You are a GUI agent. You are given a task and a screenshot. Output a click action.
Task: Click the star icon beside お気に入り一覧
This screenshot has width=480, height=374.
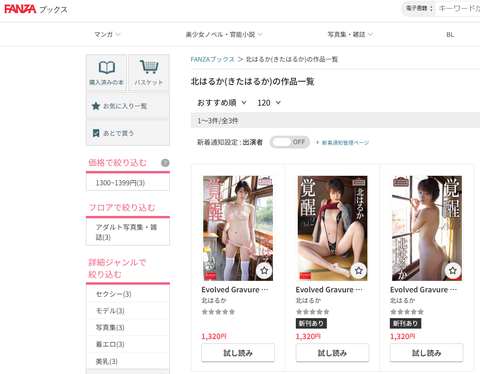click(x=96, y=106)
